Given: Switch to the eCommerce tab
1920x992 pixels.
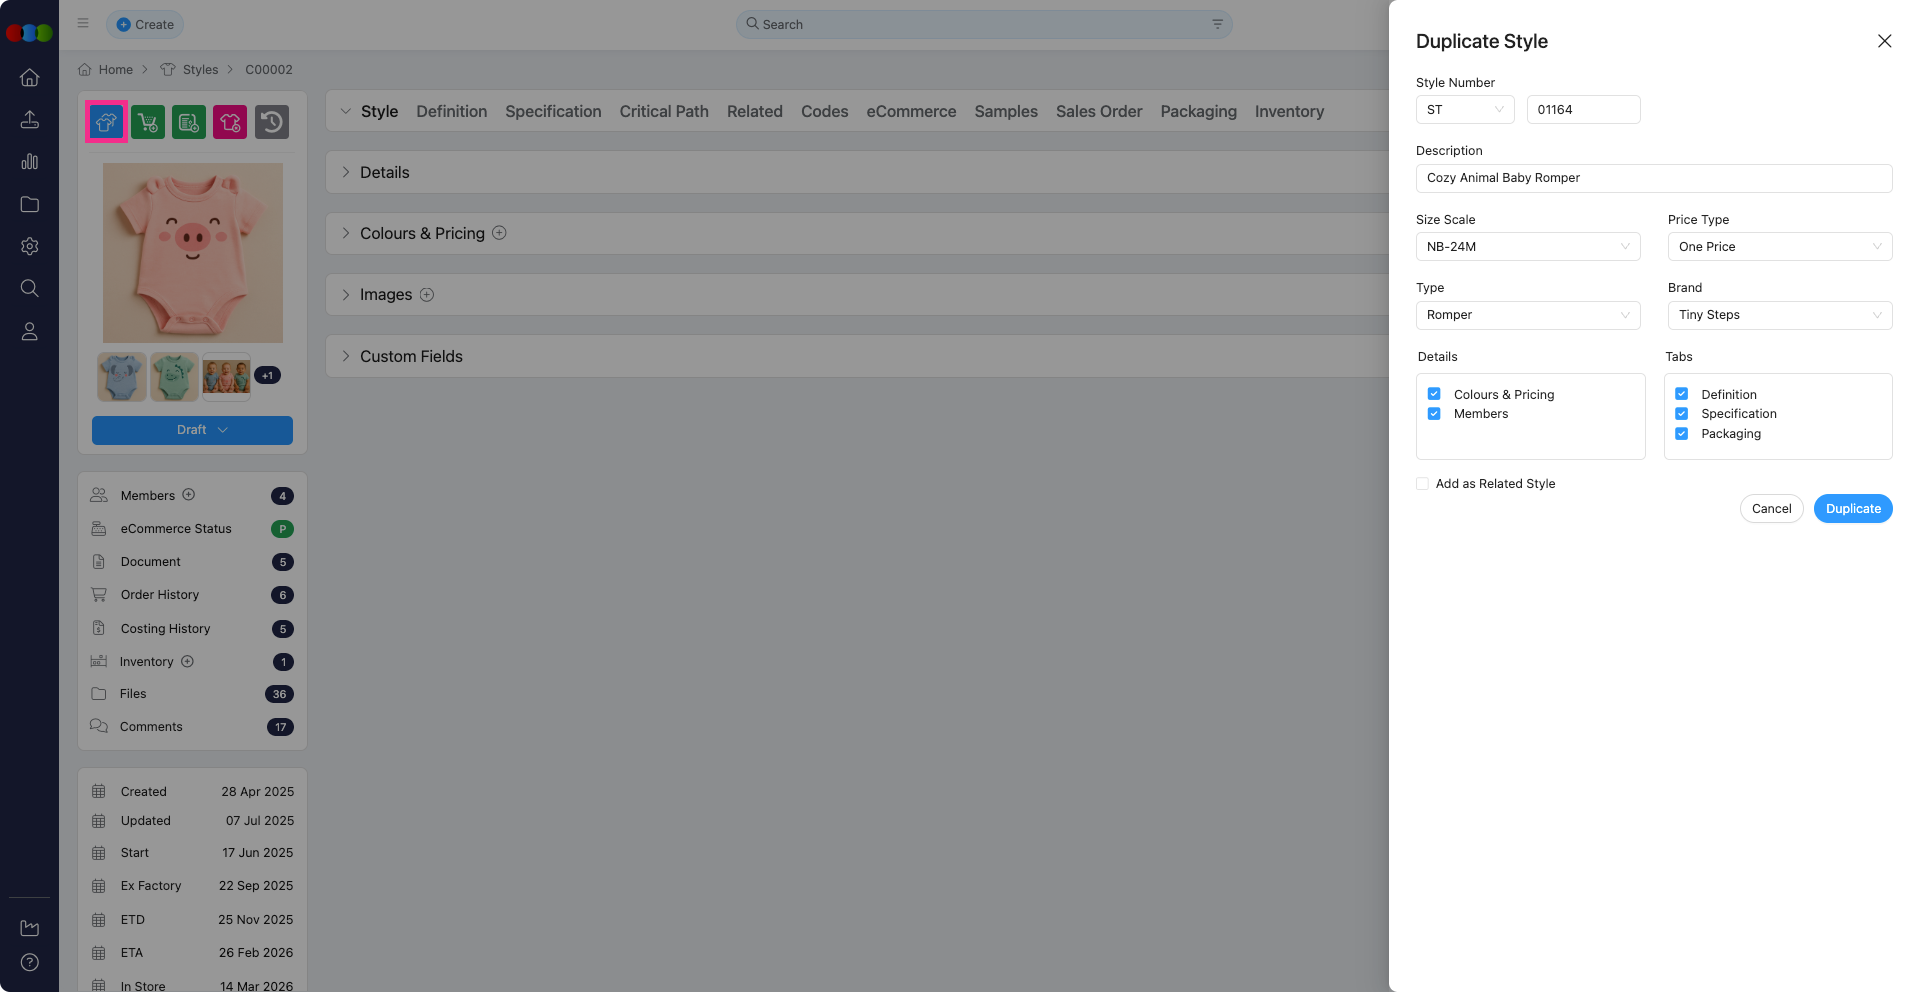Looking at the screenshot, I should (x=911, y=112).
